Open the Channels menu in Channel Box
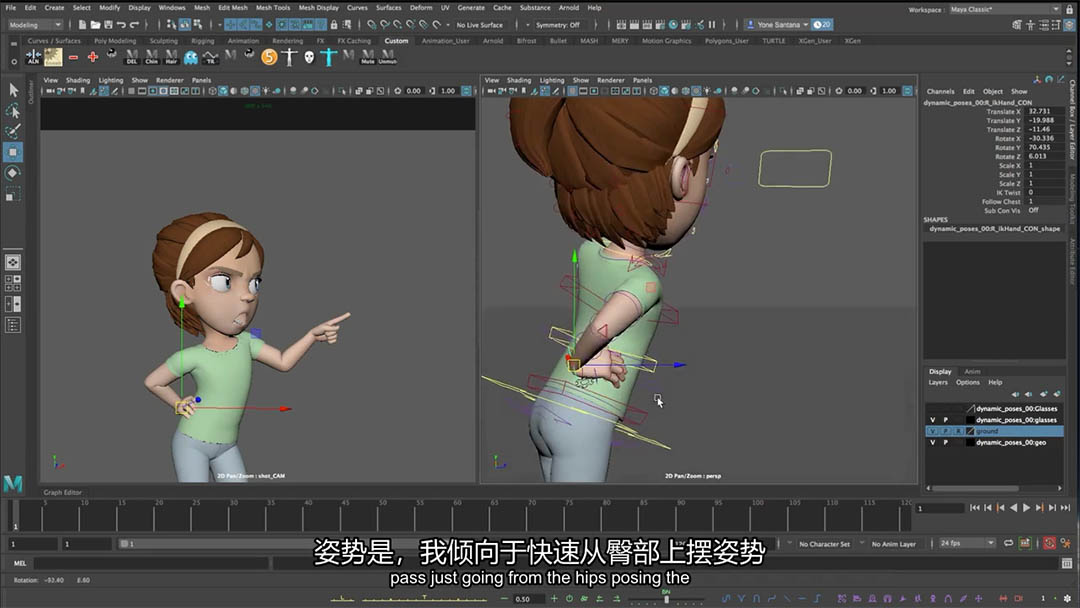 pos(940,92)
